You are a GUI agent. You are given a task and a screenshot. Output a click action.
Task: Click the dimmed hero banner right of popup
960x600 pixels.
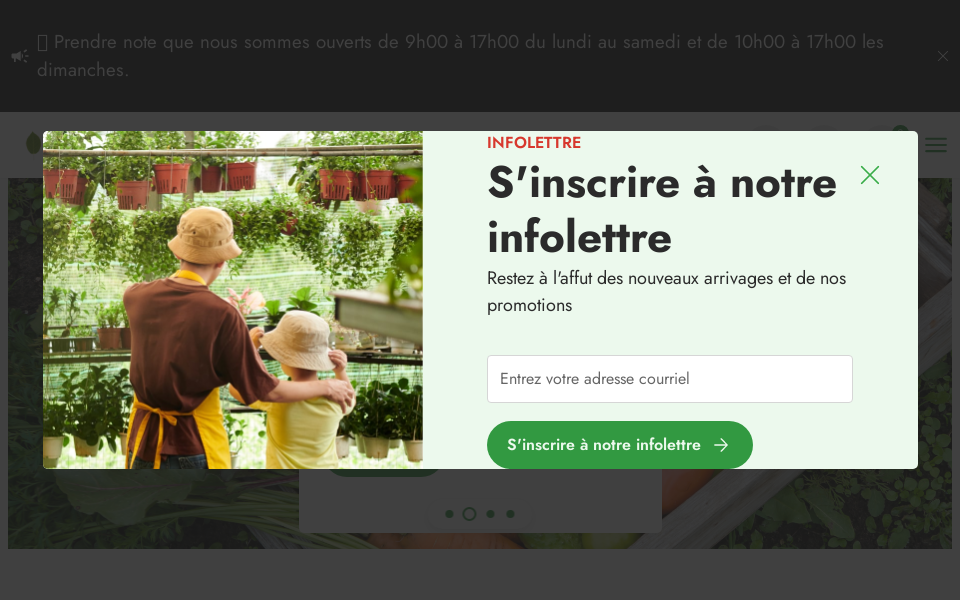935,363
